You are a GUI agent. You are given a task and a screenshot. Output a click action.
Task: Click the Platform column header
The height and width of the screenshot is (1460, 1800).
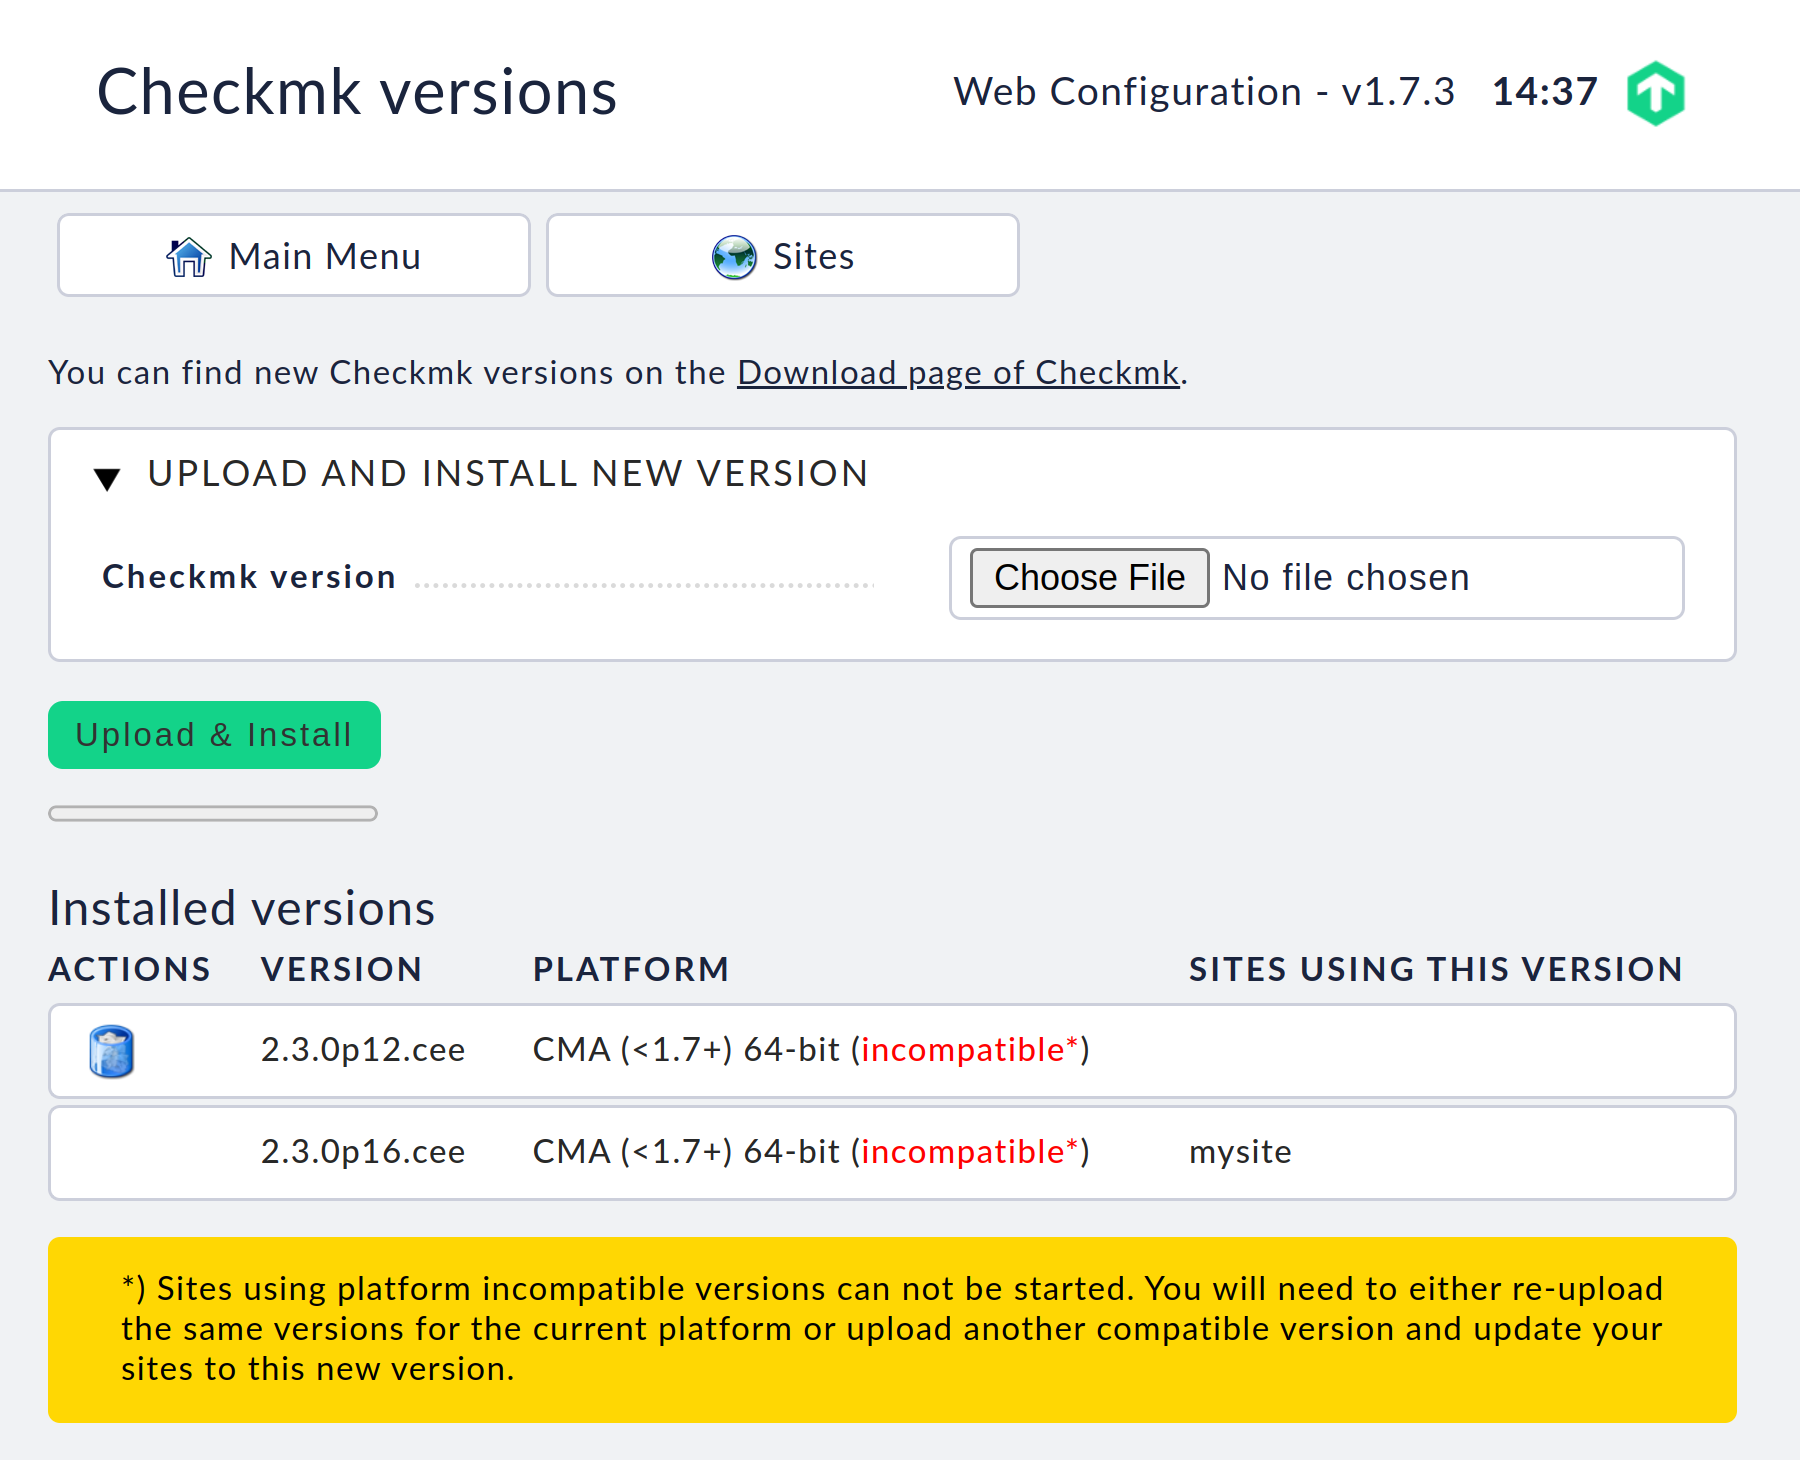coord(631,969)
